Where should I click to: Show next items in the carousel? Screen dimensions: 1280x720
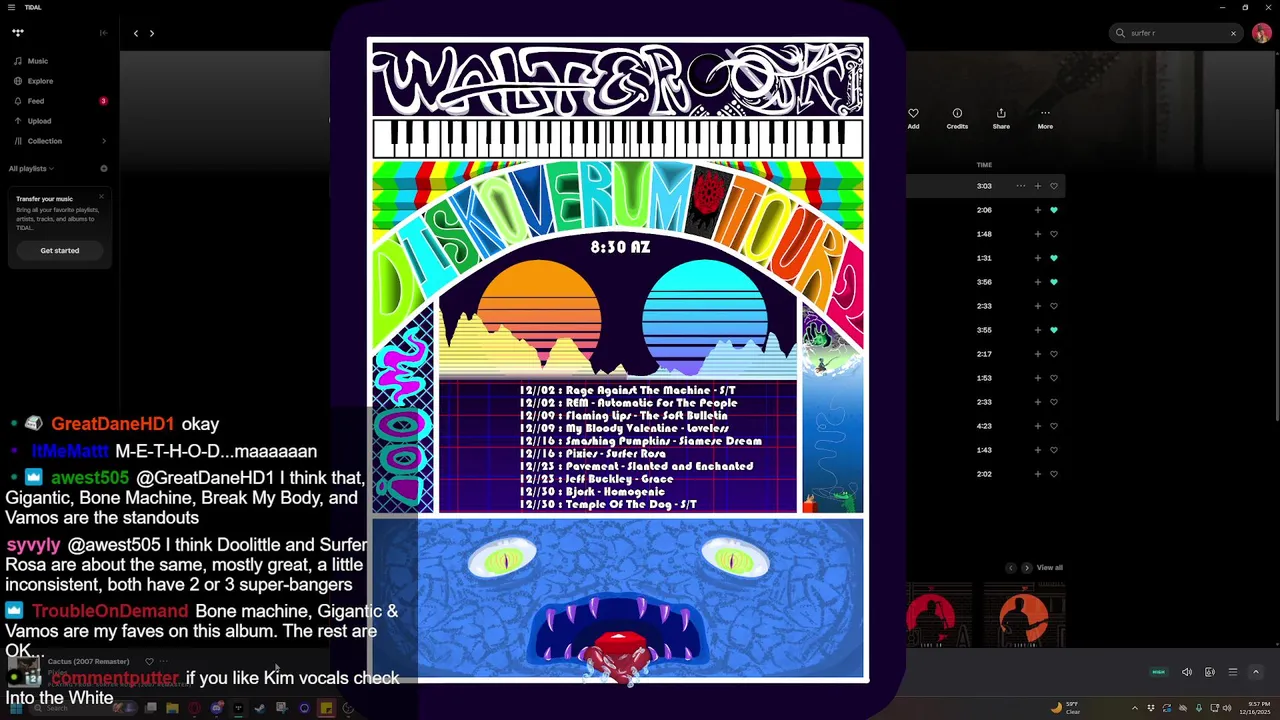(x=1026, y=568)
